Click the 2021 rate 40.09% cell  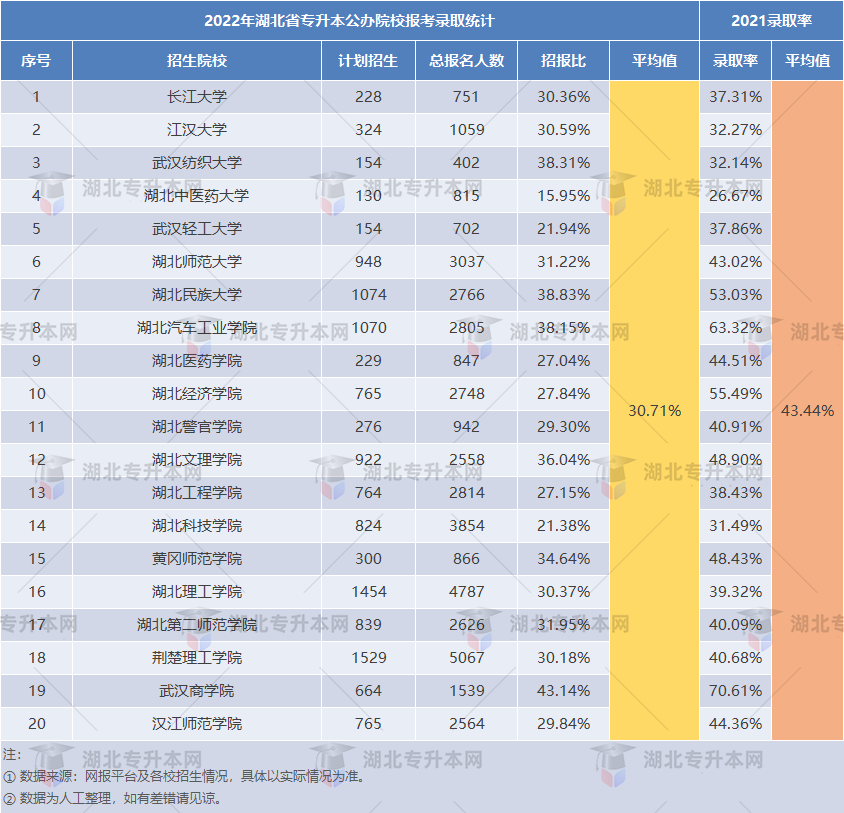(735, 625)
